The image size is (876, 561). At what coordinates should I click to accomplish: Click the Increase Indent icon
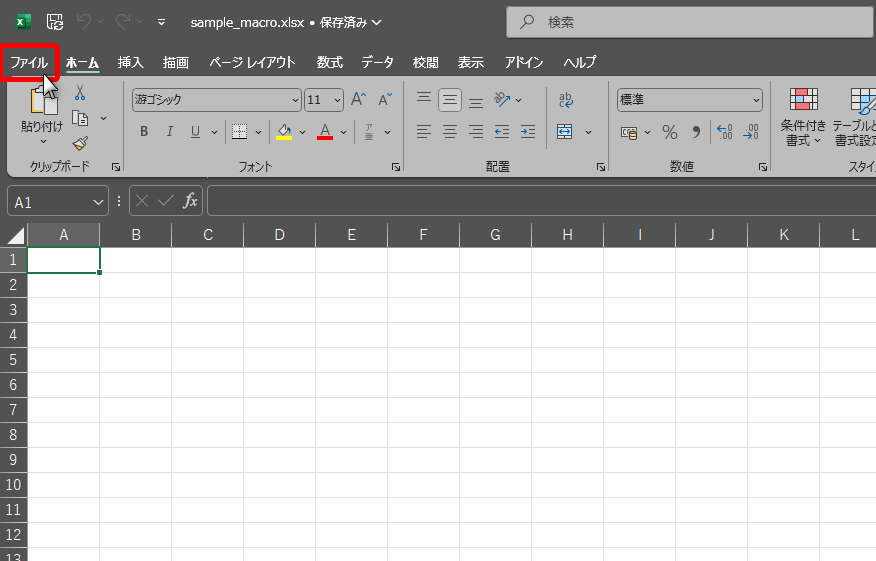pos(527,132)
